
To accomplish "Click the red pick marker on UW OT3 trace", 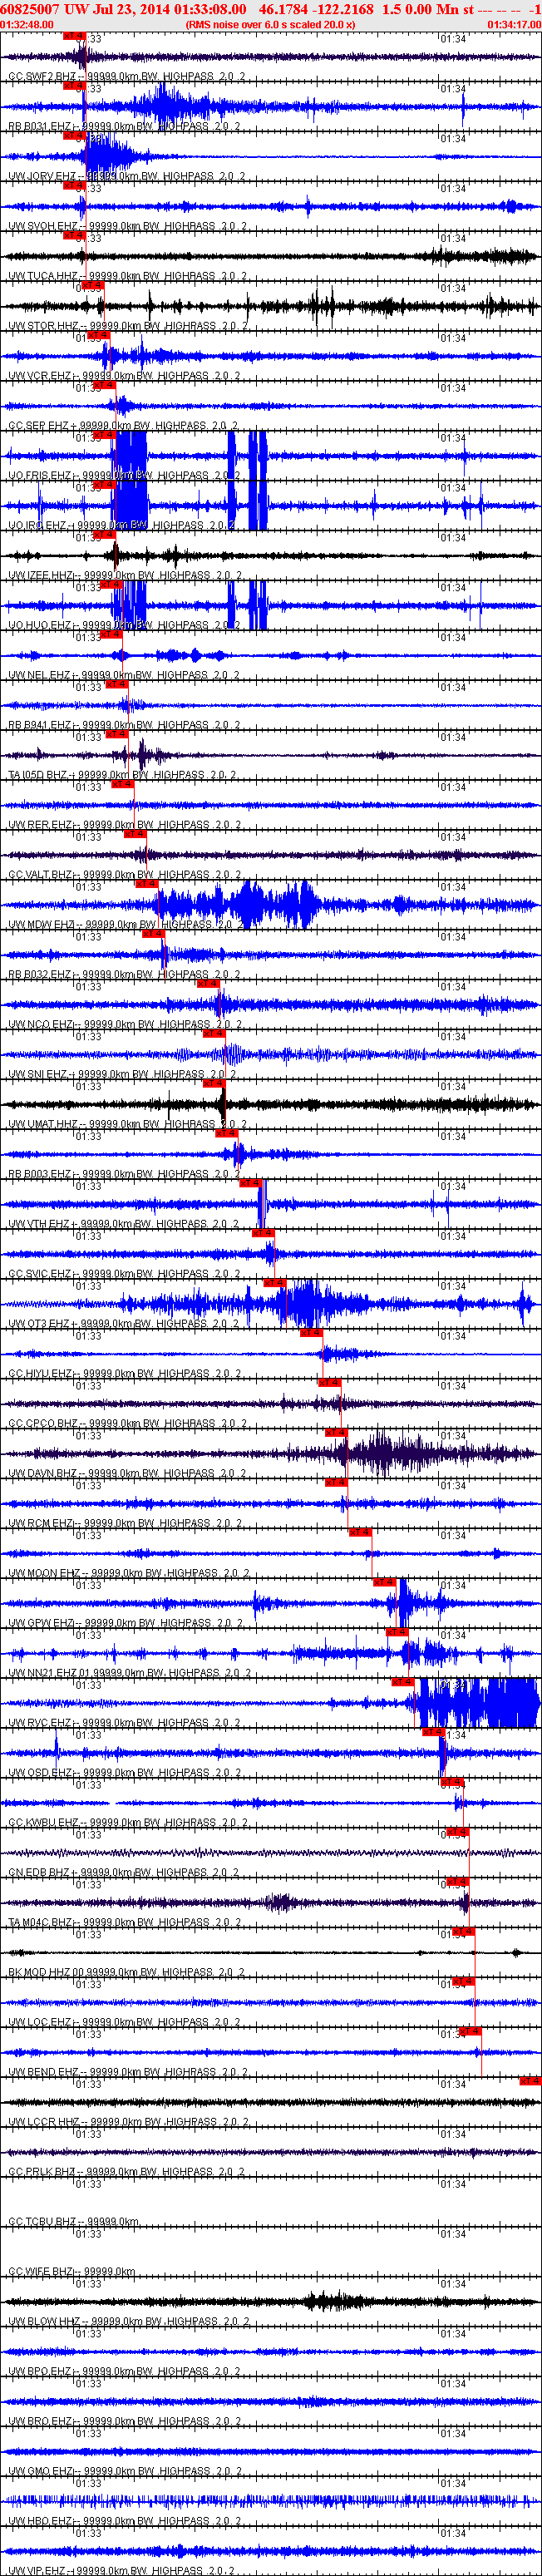I will click(275, 1284).
